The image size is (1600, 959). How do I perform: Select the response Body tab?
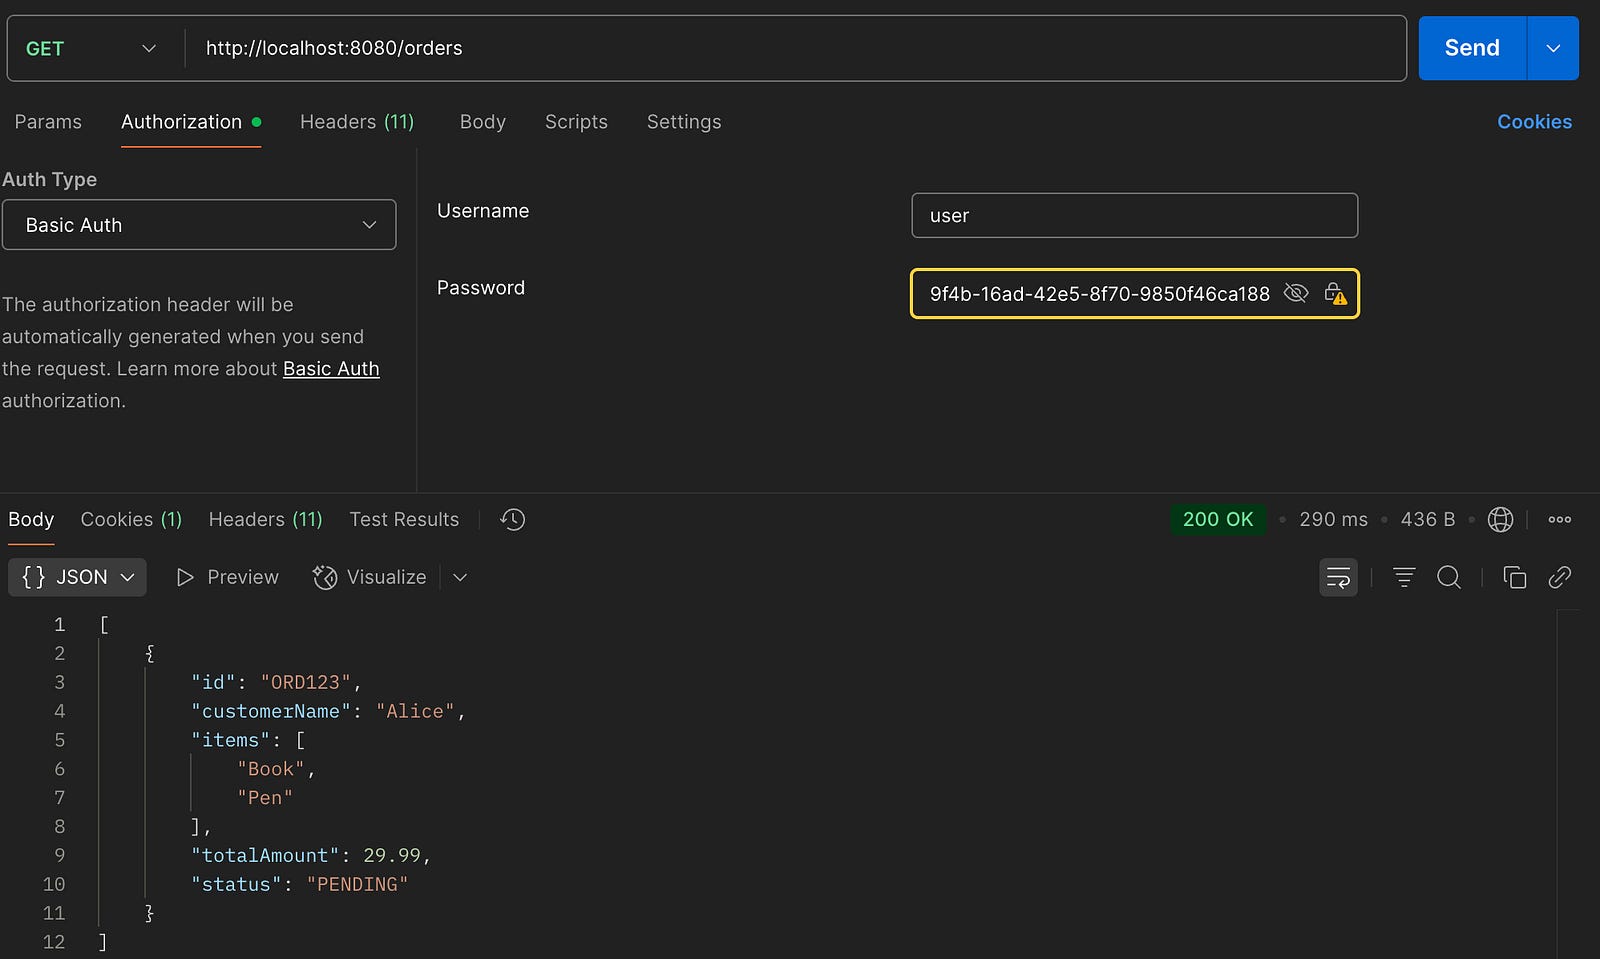[31, 519]
